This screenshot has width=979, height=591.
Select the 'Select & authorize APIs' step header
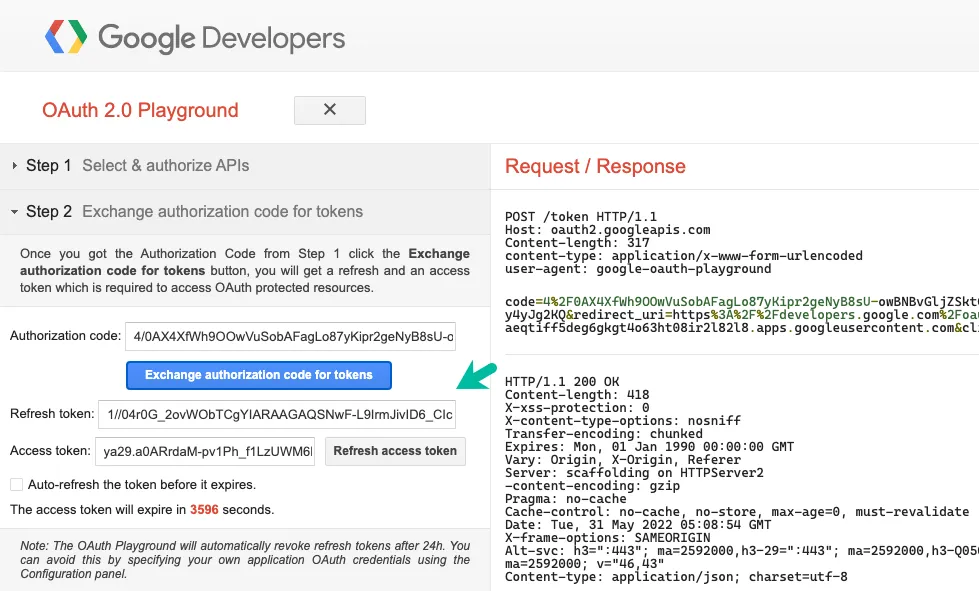point(165,166)
